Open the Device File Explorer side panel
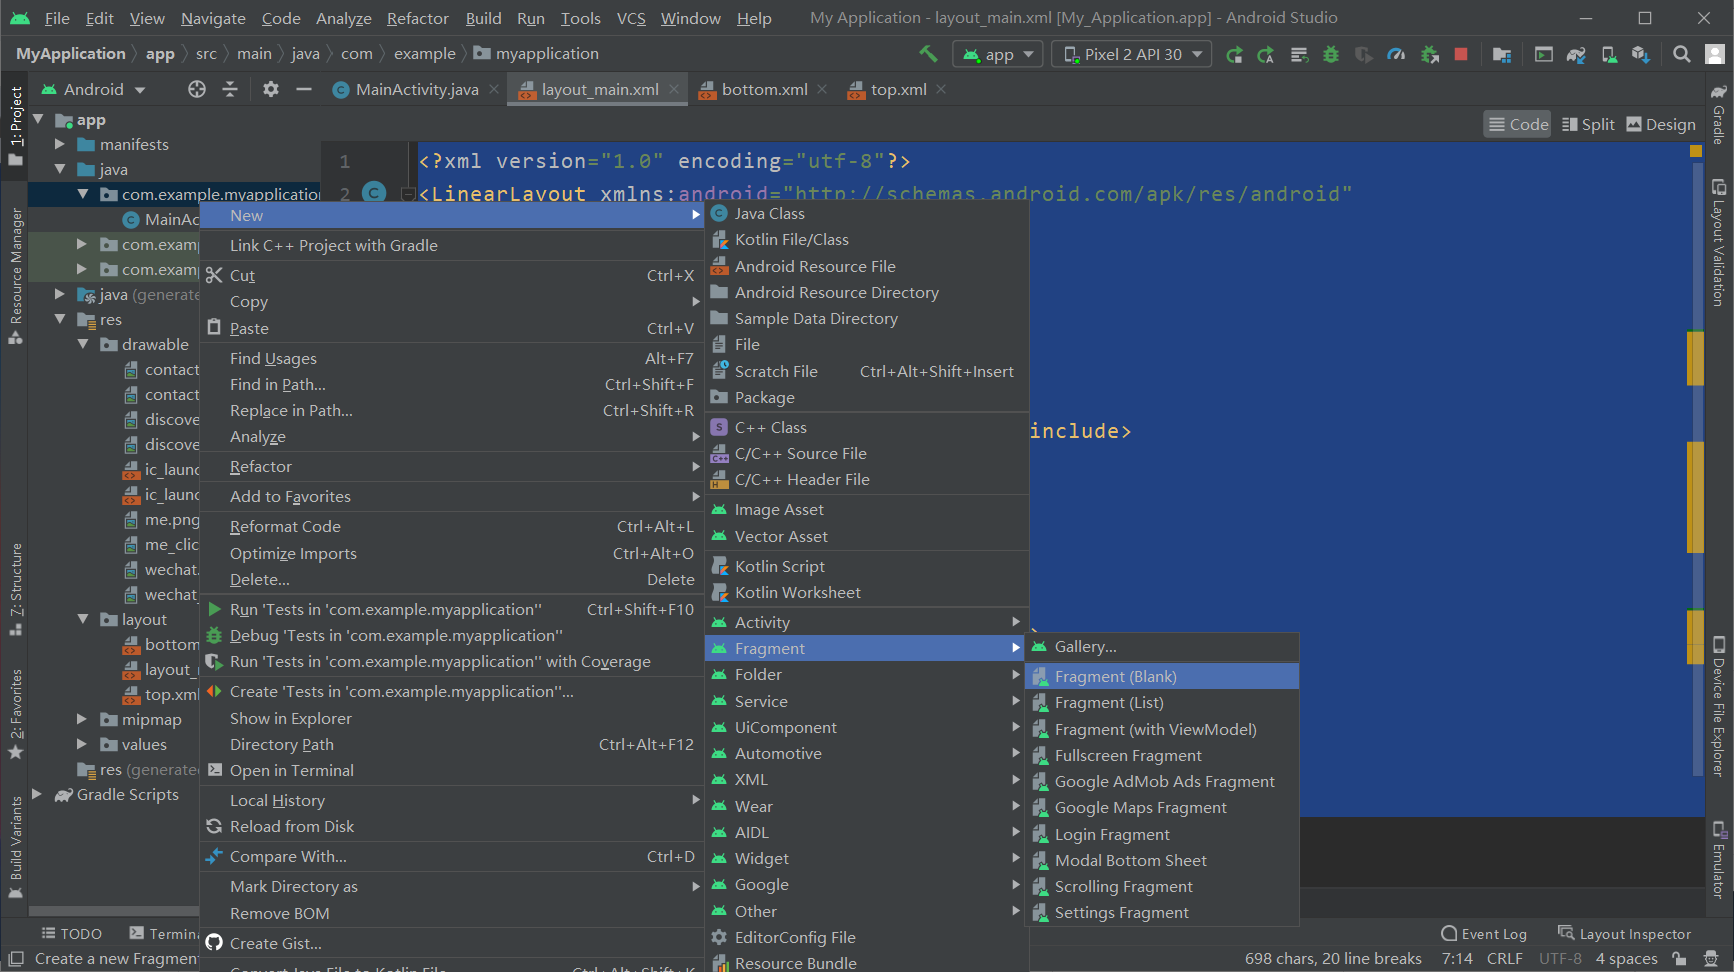This screenshot has width=1734, height=972. coord(1719,707)
